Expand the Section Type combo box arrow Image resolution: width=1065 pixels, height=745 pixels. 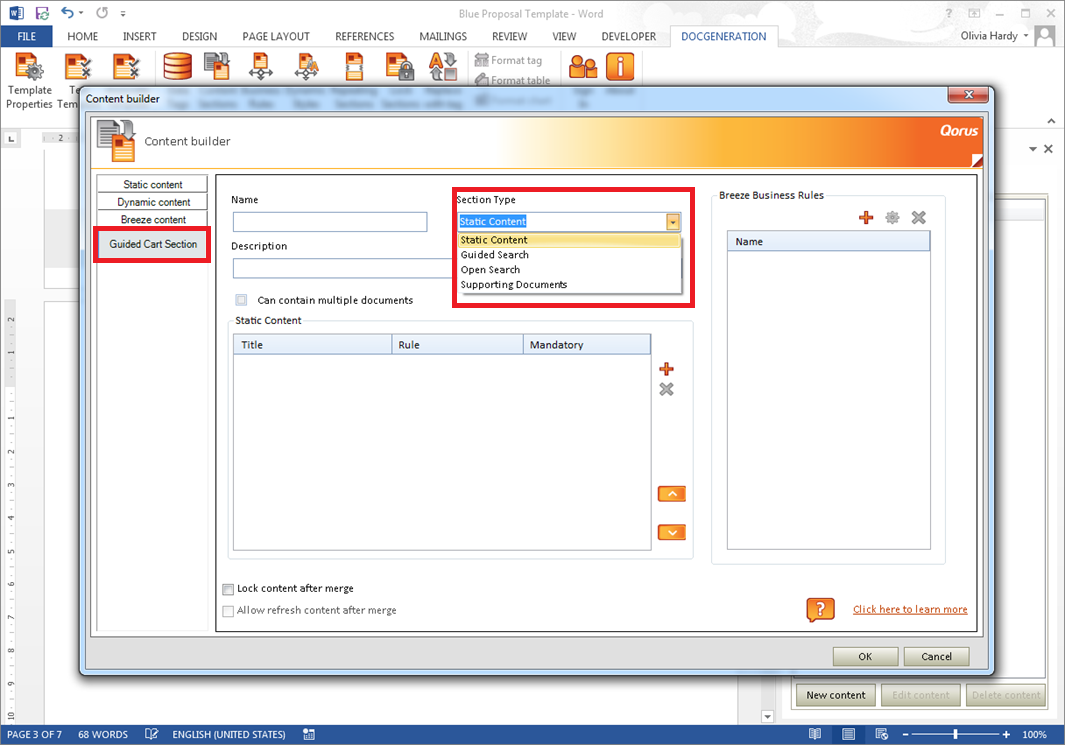pos(672,221)
